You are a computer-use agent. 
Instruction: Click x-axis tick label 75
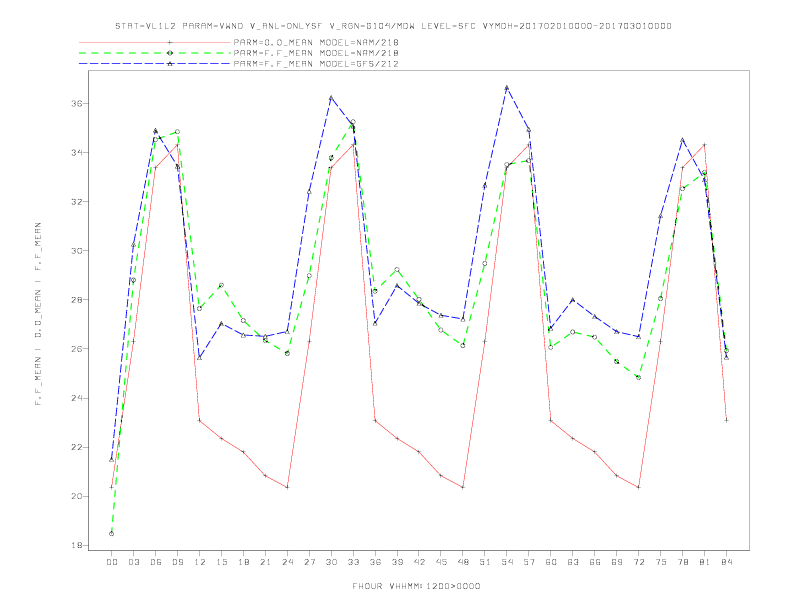click(661, 562)
